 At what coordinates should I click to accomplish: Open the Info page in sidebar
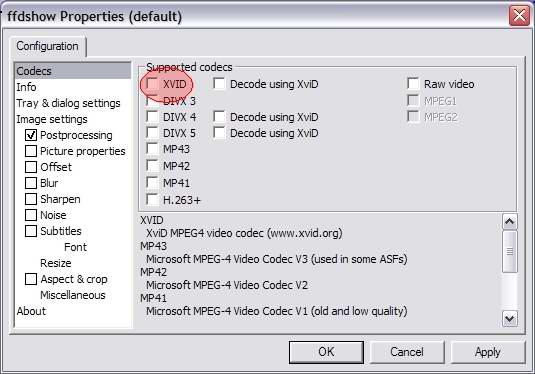(x=26, y=87)
